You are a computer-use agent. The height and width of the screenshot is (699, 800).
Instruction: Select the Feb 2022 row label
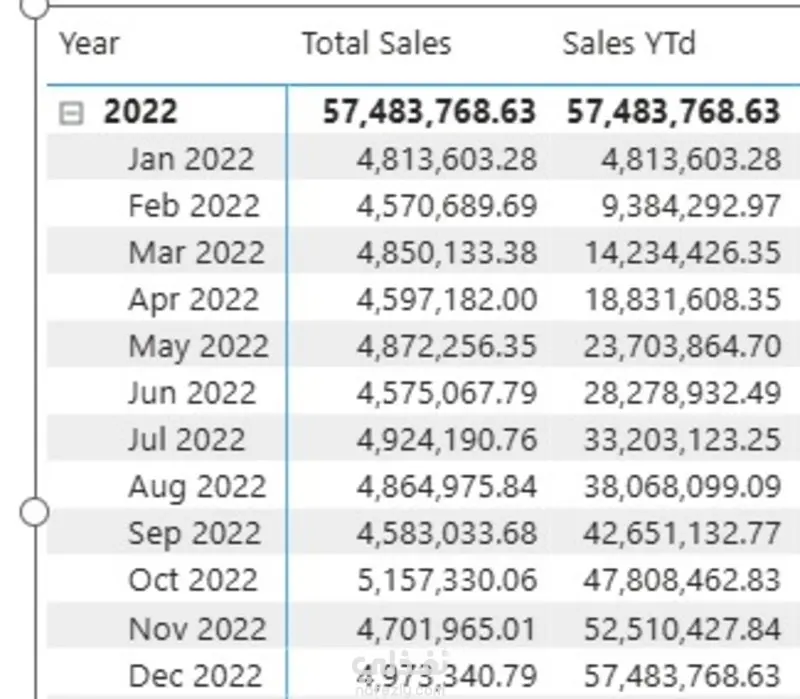point(194,206)
